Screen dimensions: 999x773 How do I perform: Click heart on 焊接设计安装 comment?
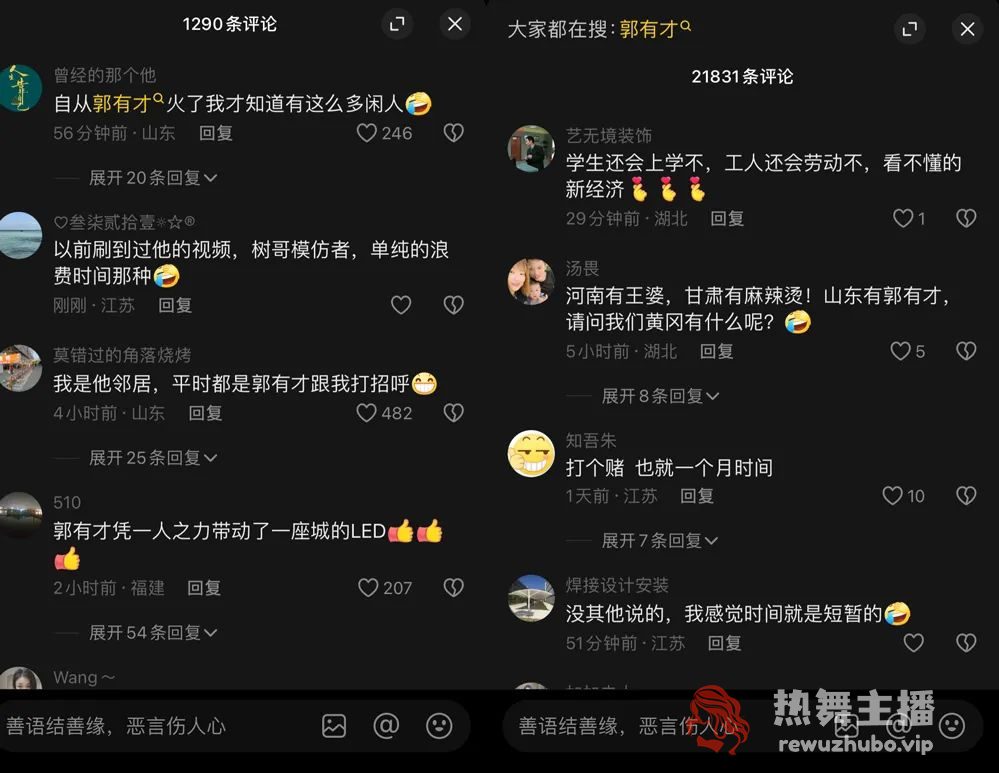click(x=914, y=642)
